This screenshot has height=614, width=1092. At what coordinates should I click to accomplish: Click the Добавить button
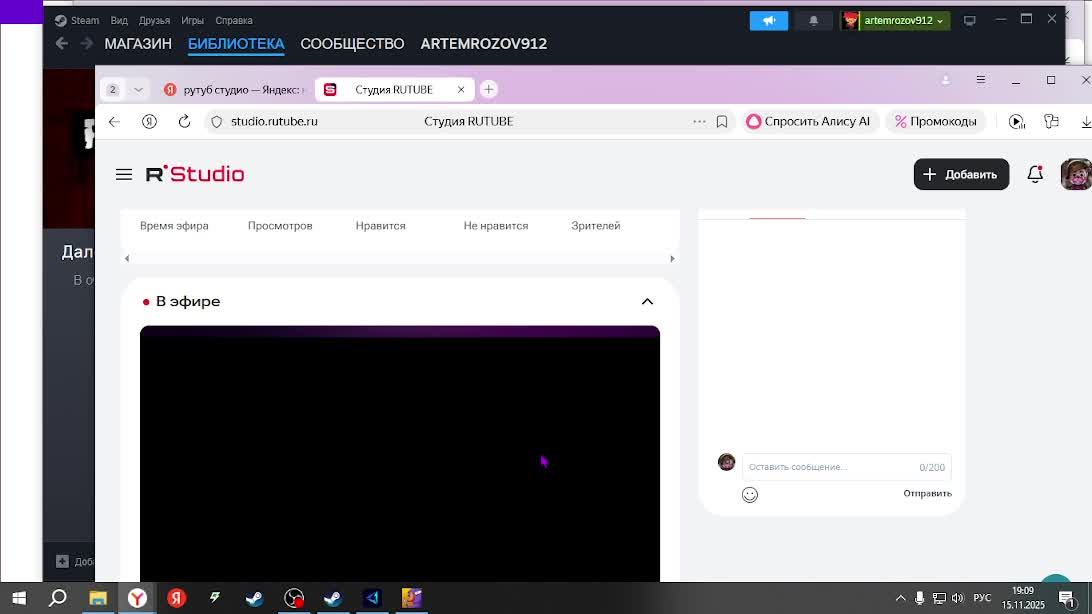point(961,174)
